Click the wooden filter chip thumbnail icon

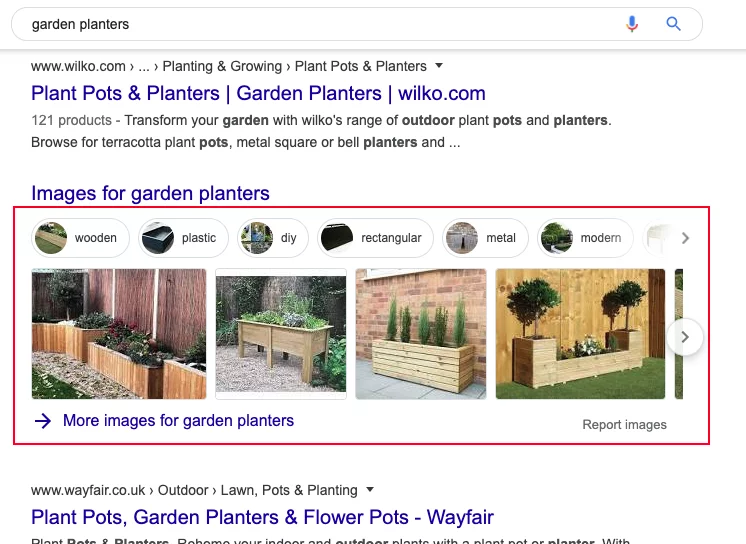point(51,238)
